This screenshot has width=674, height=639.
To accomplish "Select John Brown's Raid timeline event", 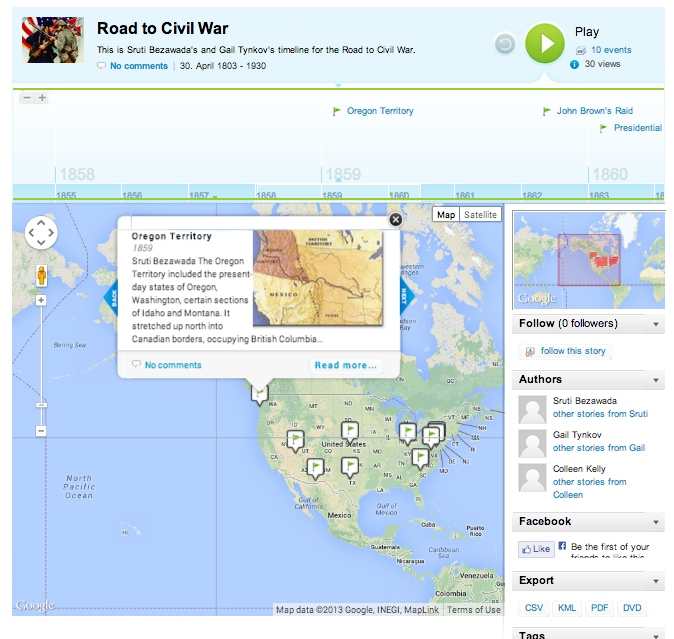I will pyautogui.click(x=594, y=111).
